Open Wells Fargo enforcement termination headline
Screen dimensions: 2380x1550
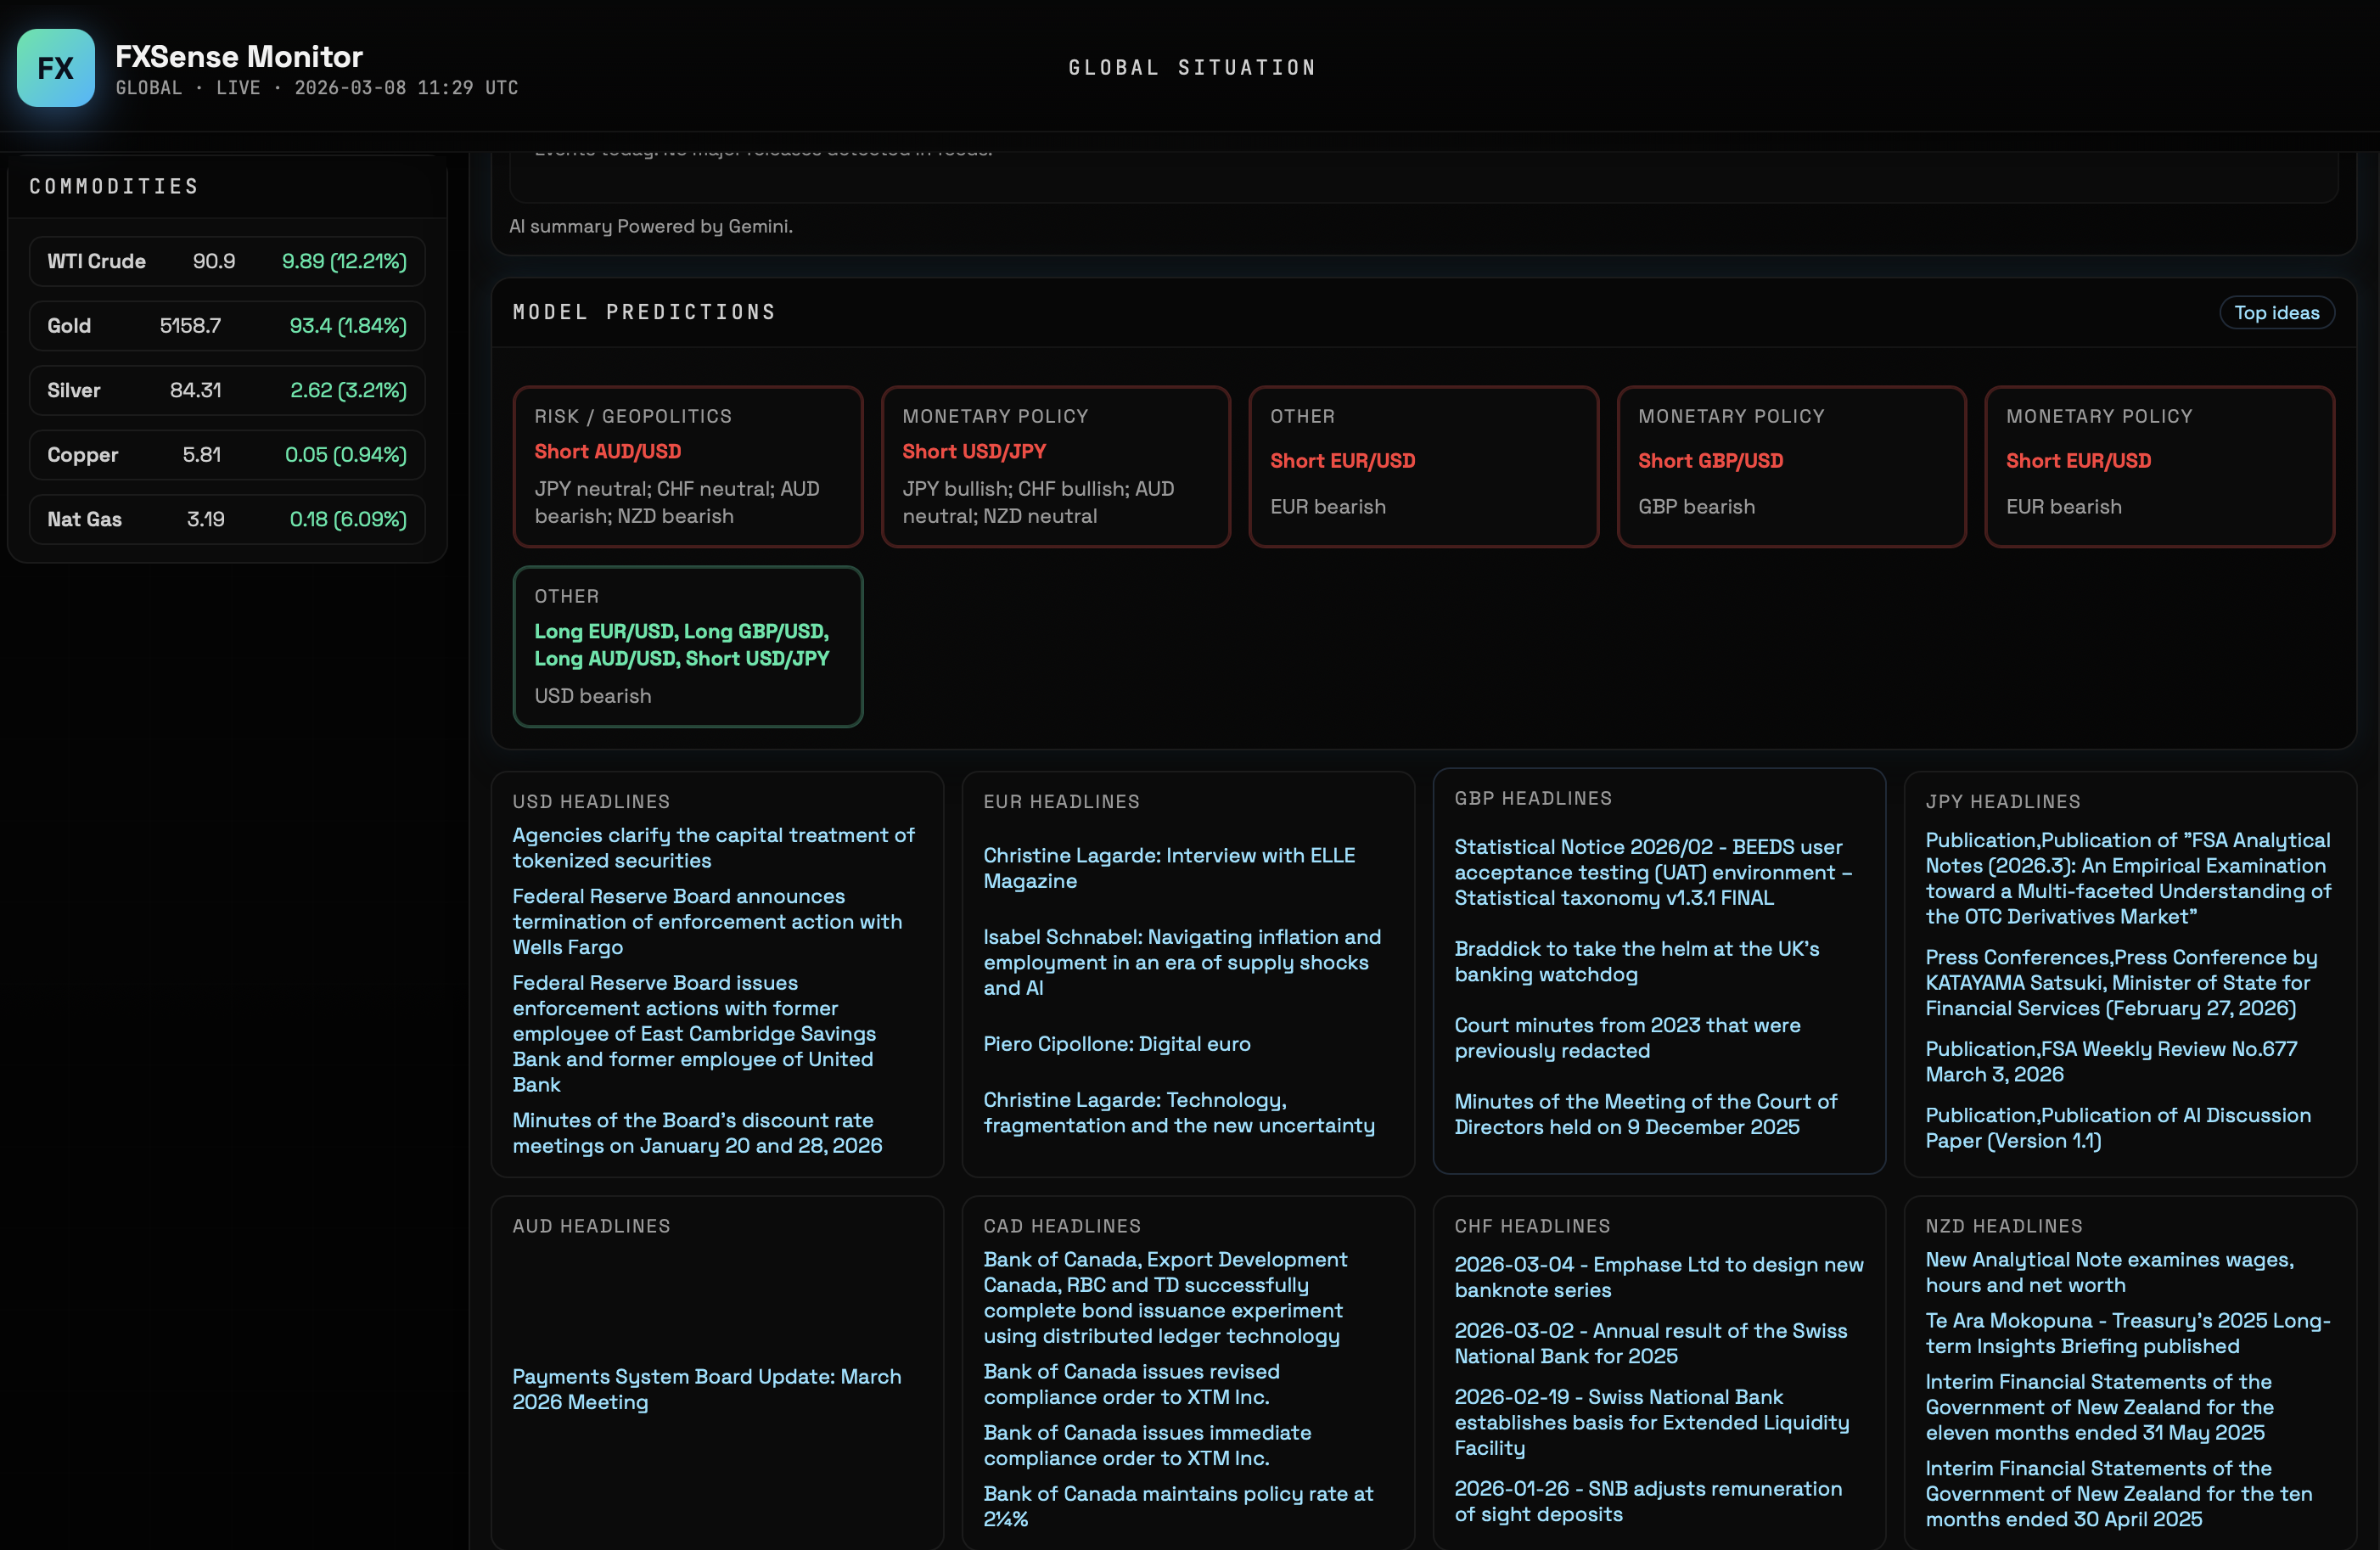(706, 922)
